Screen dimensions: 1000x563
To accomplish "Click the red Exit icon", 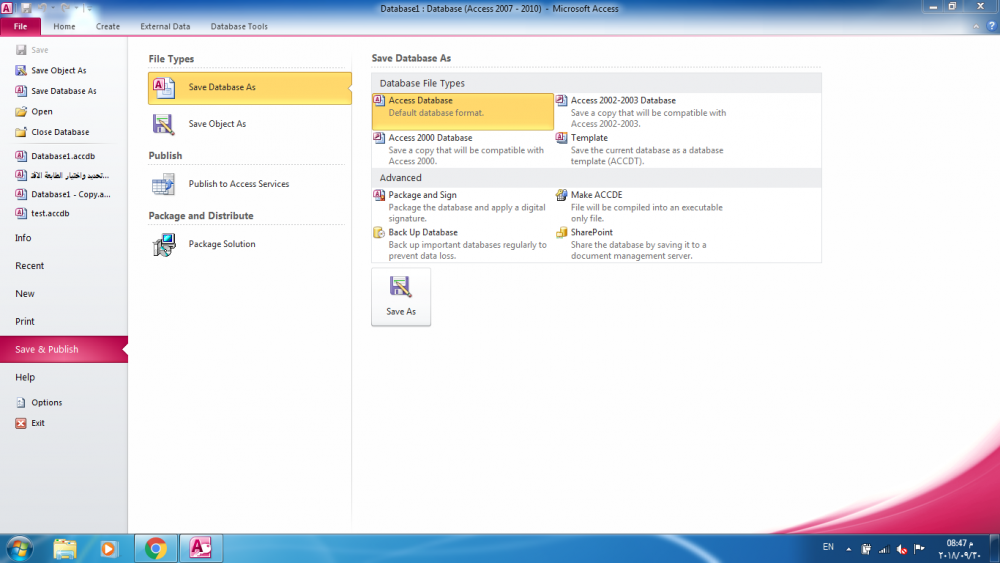I will (x=21, y=423).
